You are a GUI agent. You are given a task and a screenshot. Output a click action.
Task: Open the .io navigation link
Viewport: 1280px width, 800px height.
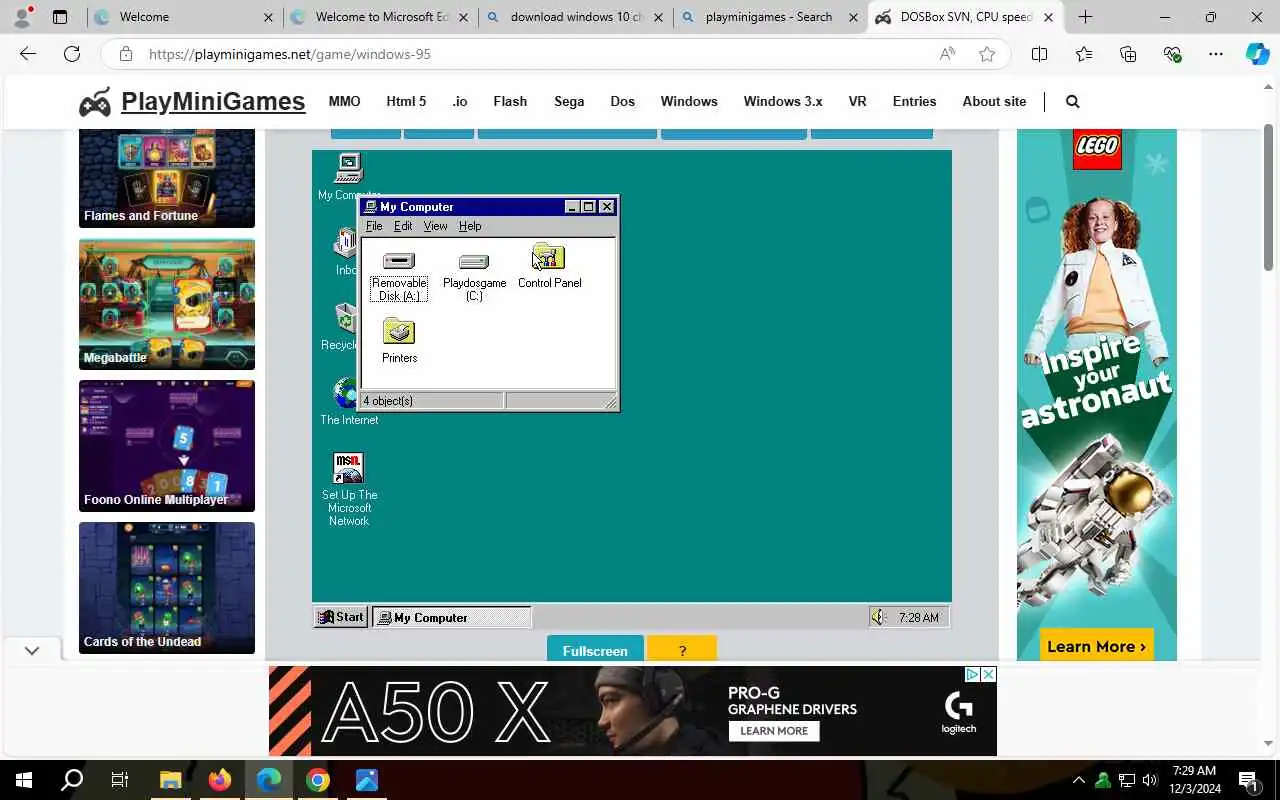pos(460,101)
